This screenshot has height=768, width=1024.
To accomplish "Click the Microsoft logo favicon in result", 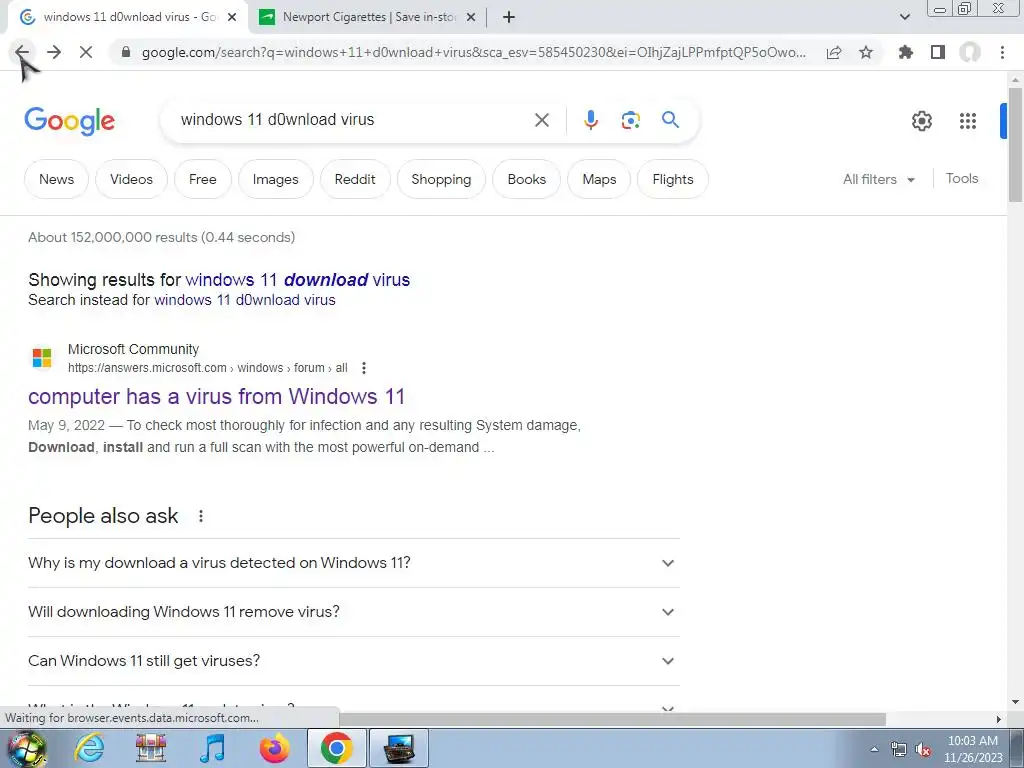I will click(42, 358).
